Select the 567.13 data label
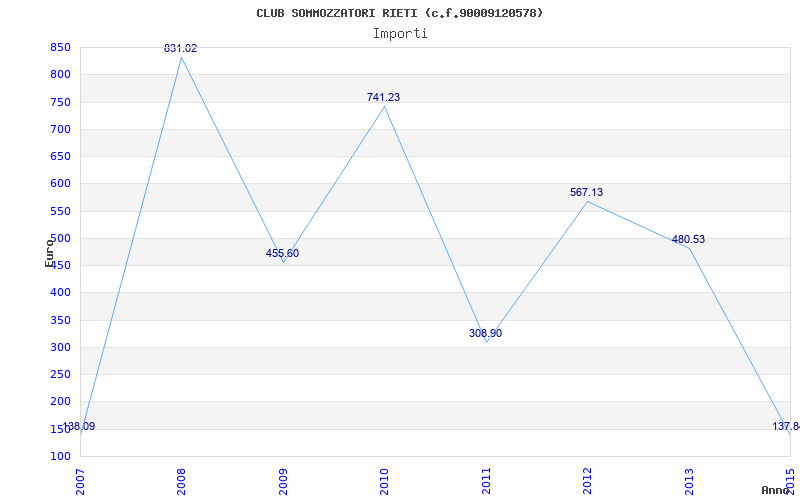The height and width of the screenshot is (500, 800). point(586,192)
